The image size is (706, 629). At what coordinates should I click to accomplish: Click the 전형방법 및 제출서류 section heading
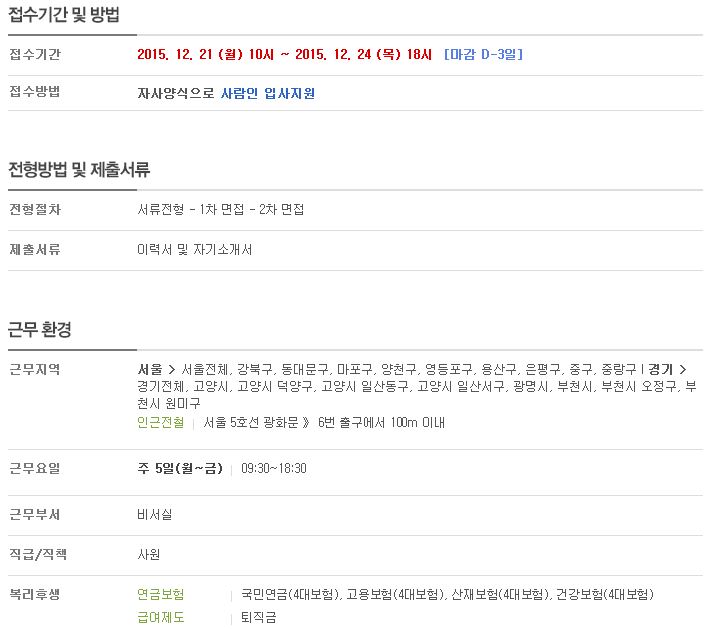click(x=79, y=169)
